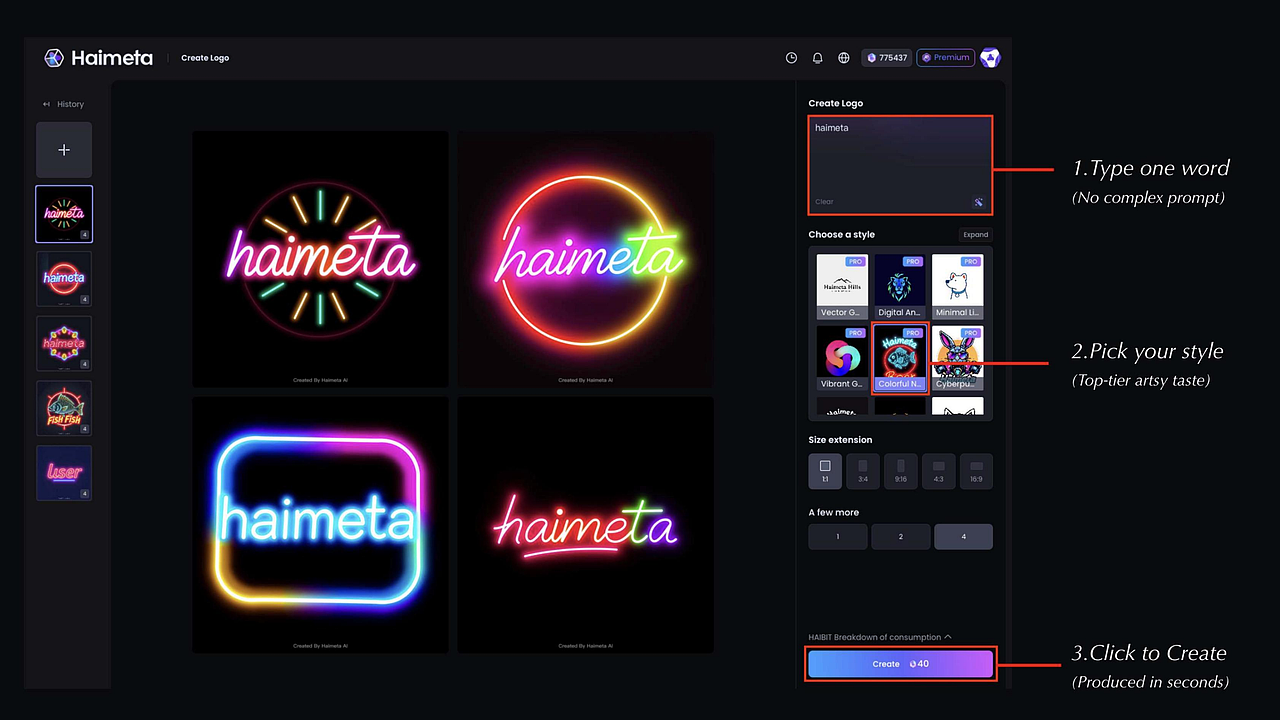The width and height of the screenshot is (1280, 720).
Task: Choose the Vector G... style
Action: 842,286
